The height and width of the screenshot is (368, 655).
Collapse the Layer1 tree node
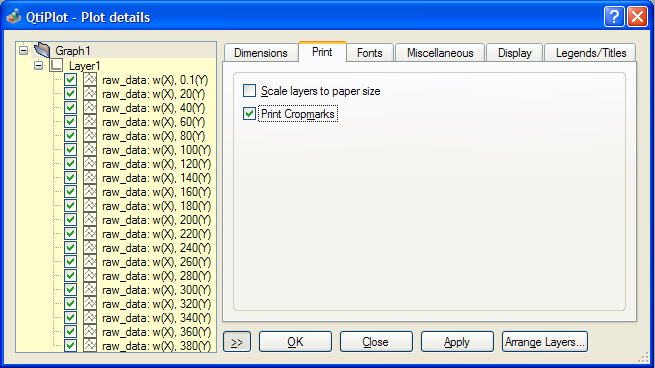pos(38,66)
